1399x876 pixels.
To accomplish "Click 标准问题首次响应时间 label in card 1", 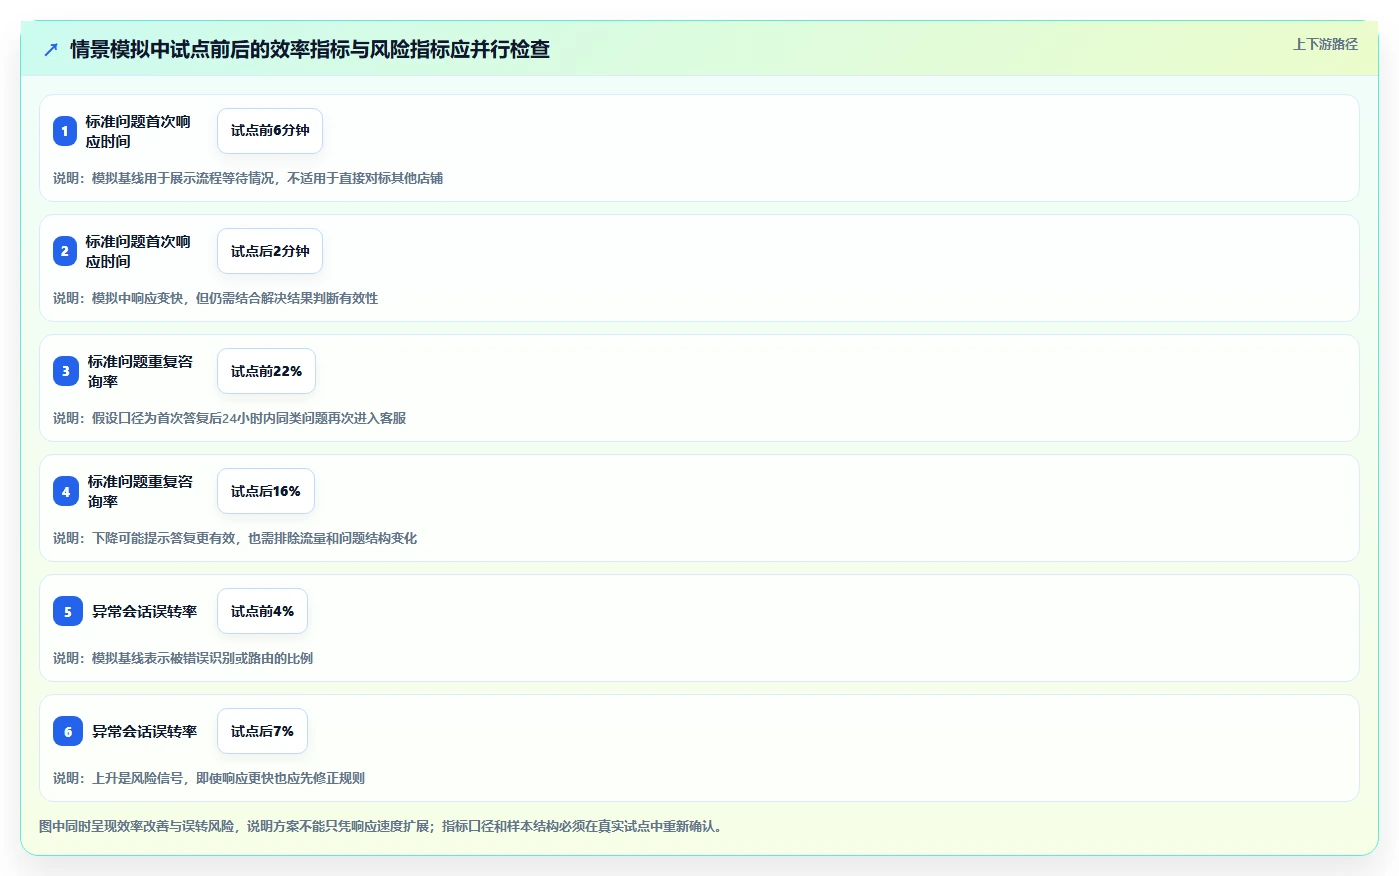I will [x=138, y=131].
